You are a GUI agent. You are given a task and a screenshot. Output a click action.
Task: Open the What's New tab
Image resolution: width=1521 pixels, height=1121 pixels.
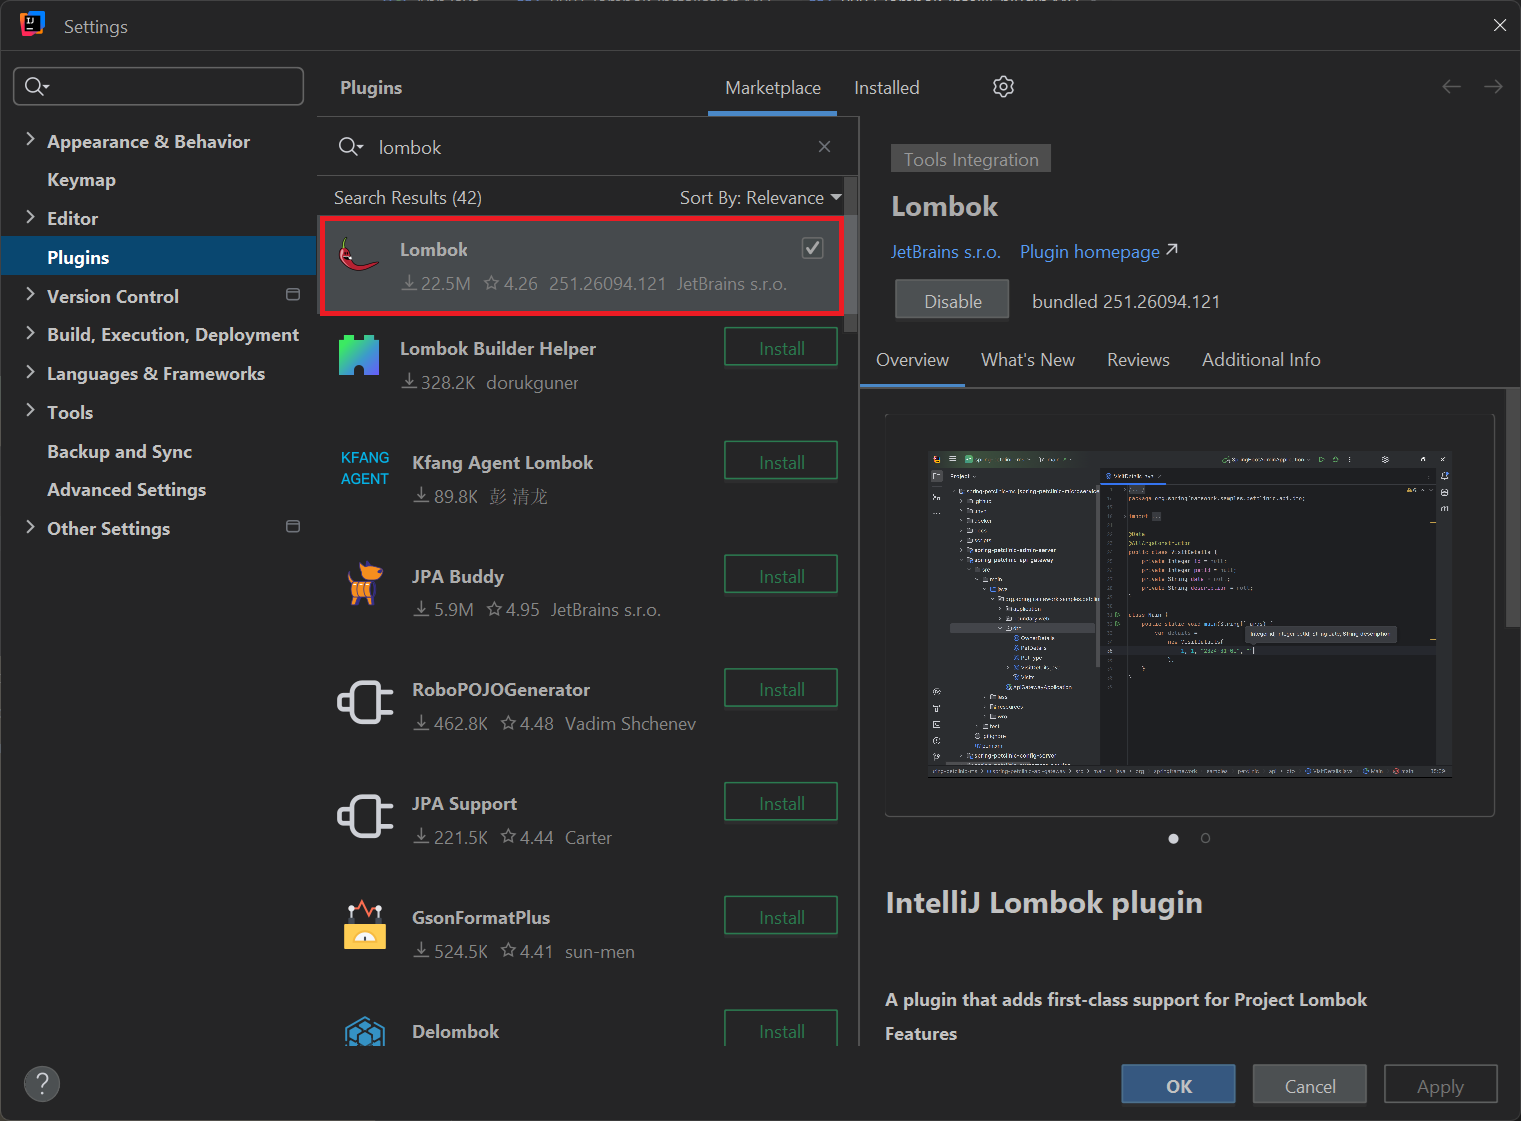tap(1027, 360)
